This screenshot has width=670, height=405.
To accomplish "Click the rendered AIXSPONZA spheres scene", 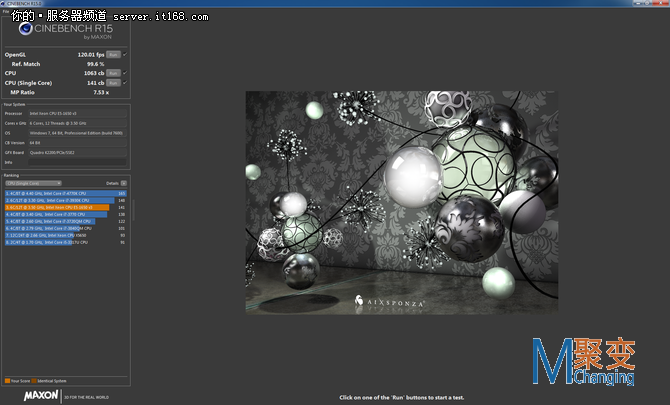I will 402,202.
